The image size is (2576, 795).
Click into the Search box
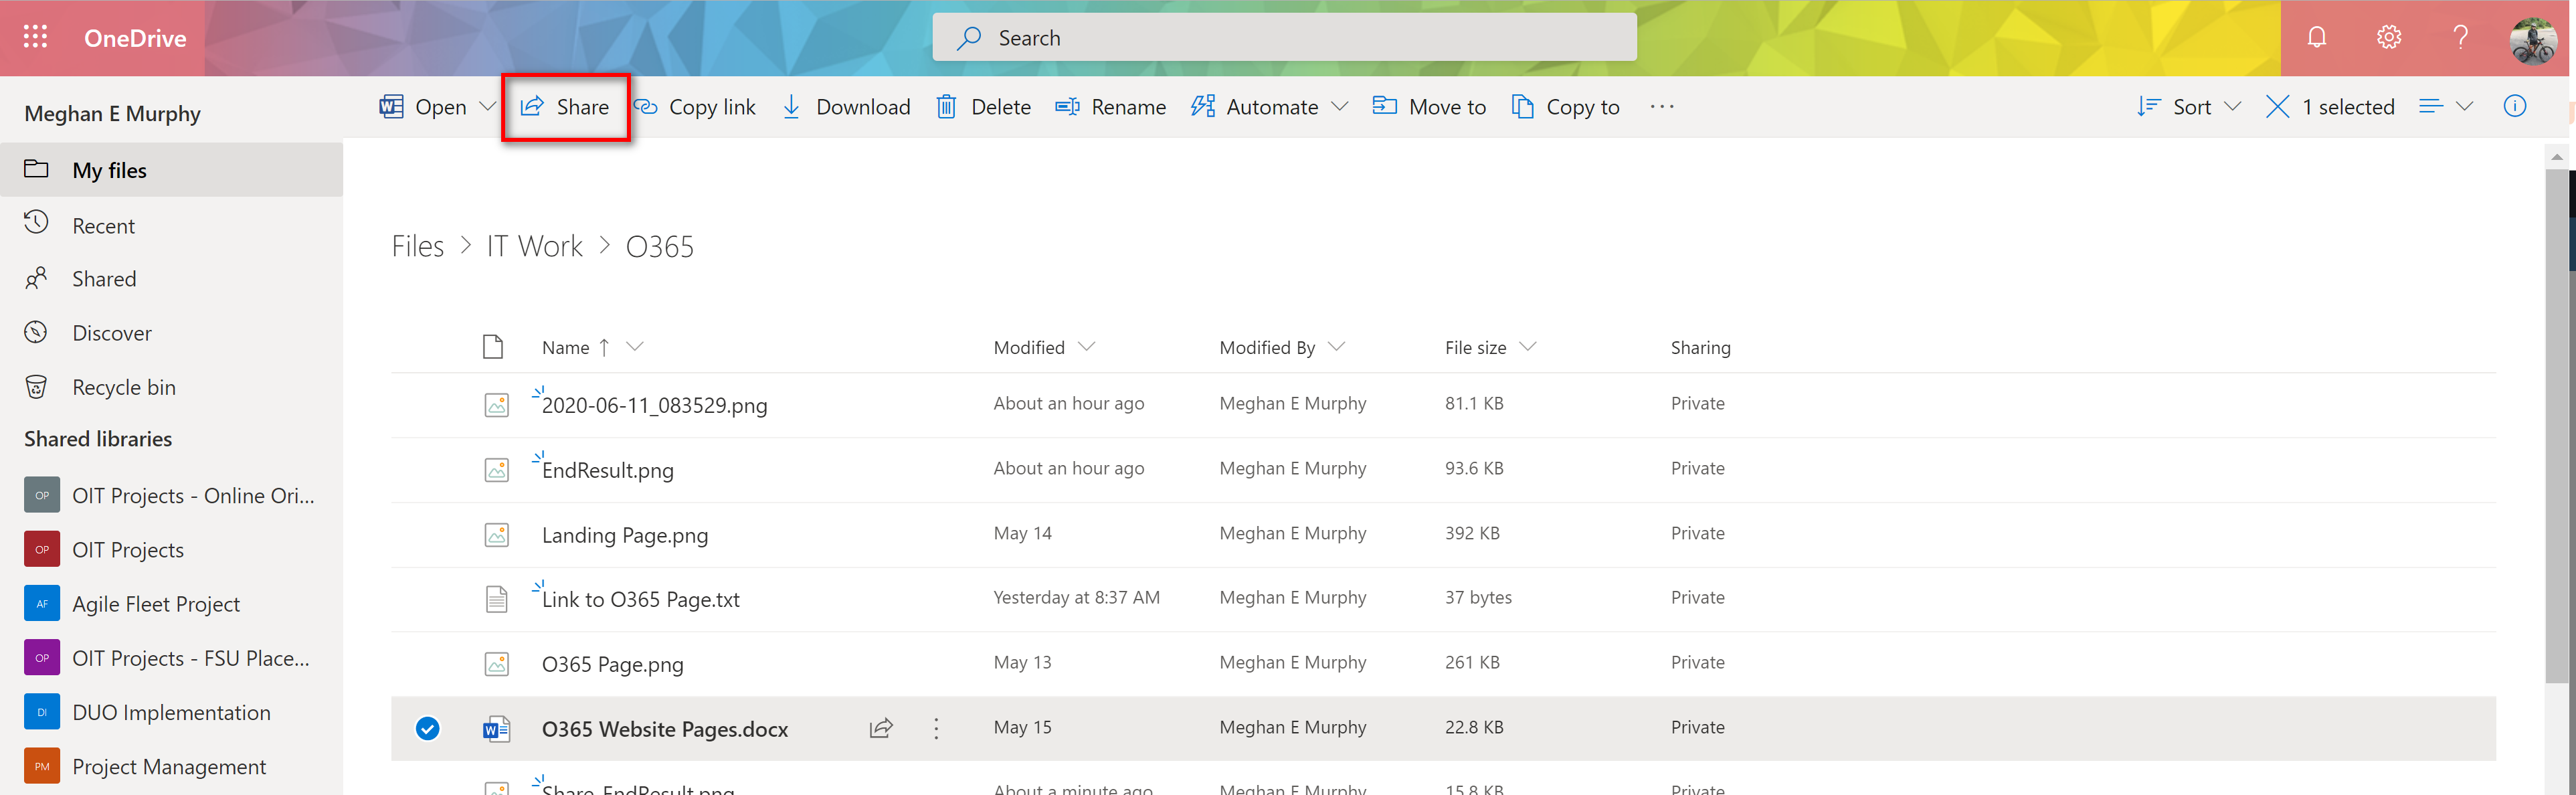click(1284, 37)
